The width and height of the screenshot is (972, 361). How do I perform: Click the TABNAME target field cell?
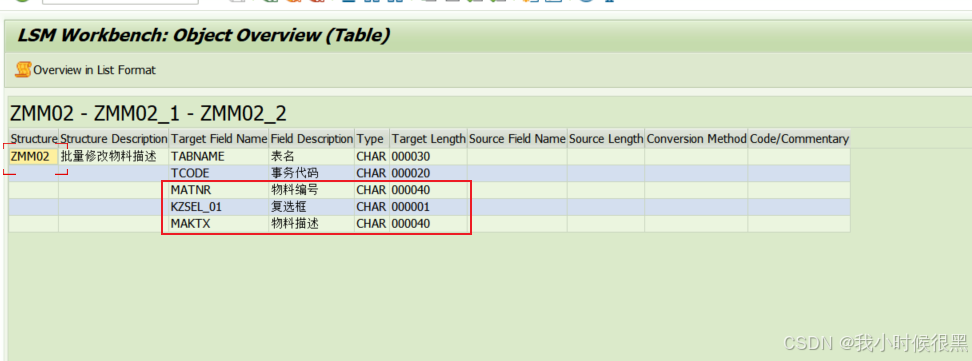pos(219,156)
